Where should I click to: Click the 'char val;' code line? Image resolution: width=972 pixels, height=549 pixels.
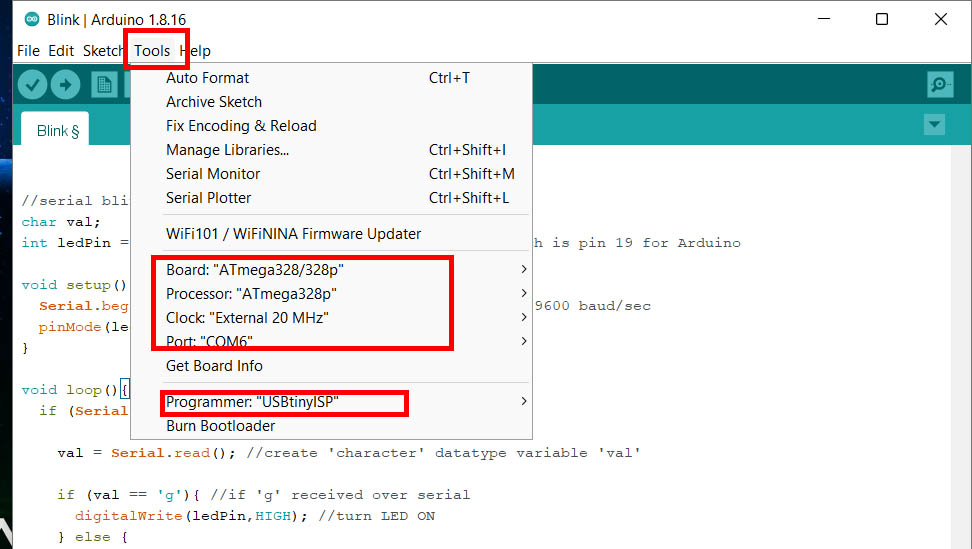[x=61, y=222]
